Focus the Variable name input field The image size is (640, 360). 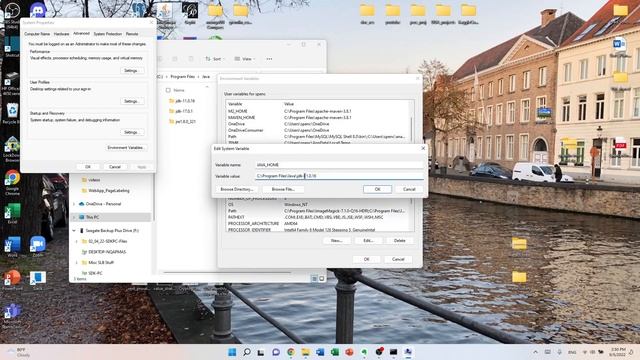(340, 164)
